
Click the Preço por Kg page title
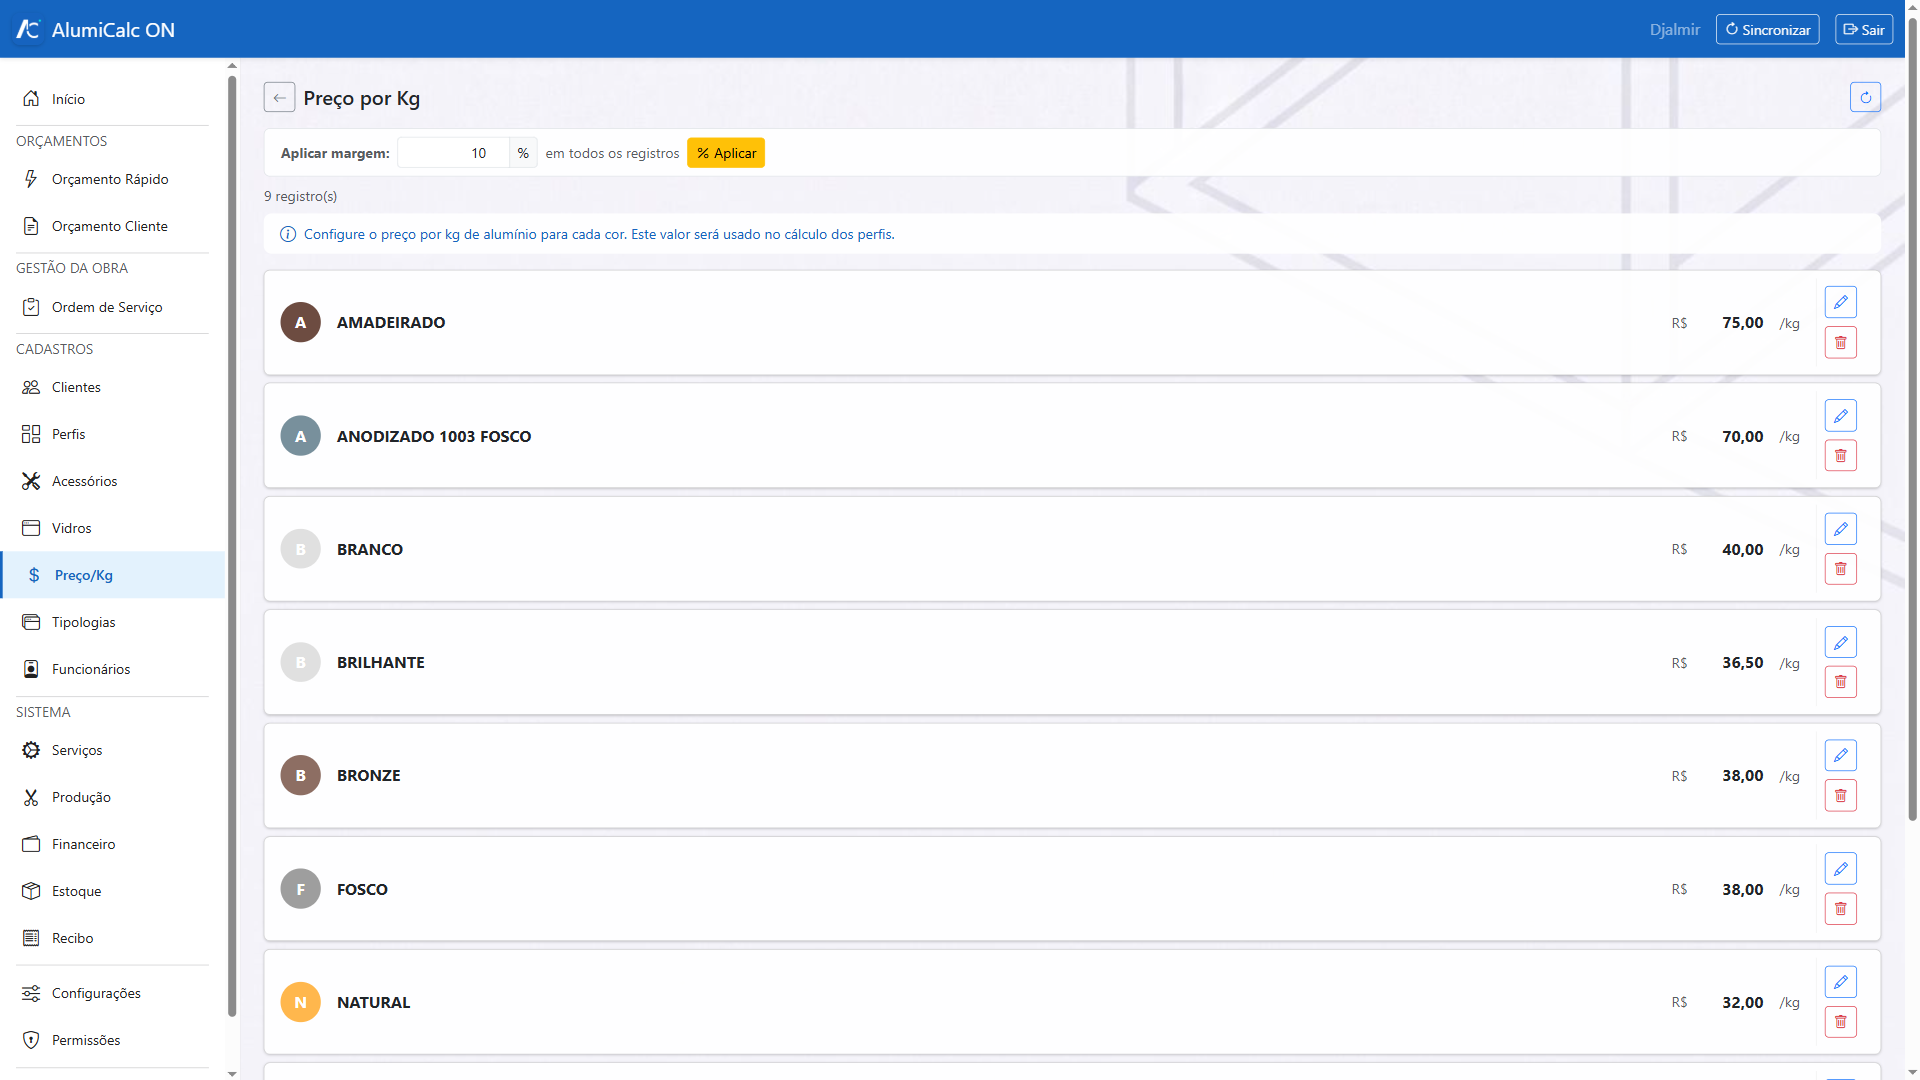pos(362,98)
